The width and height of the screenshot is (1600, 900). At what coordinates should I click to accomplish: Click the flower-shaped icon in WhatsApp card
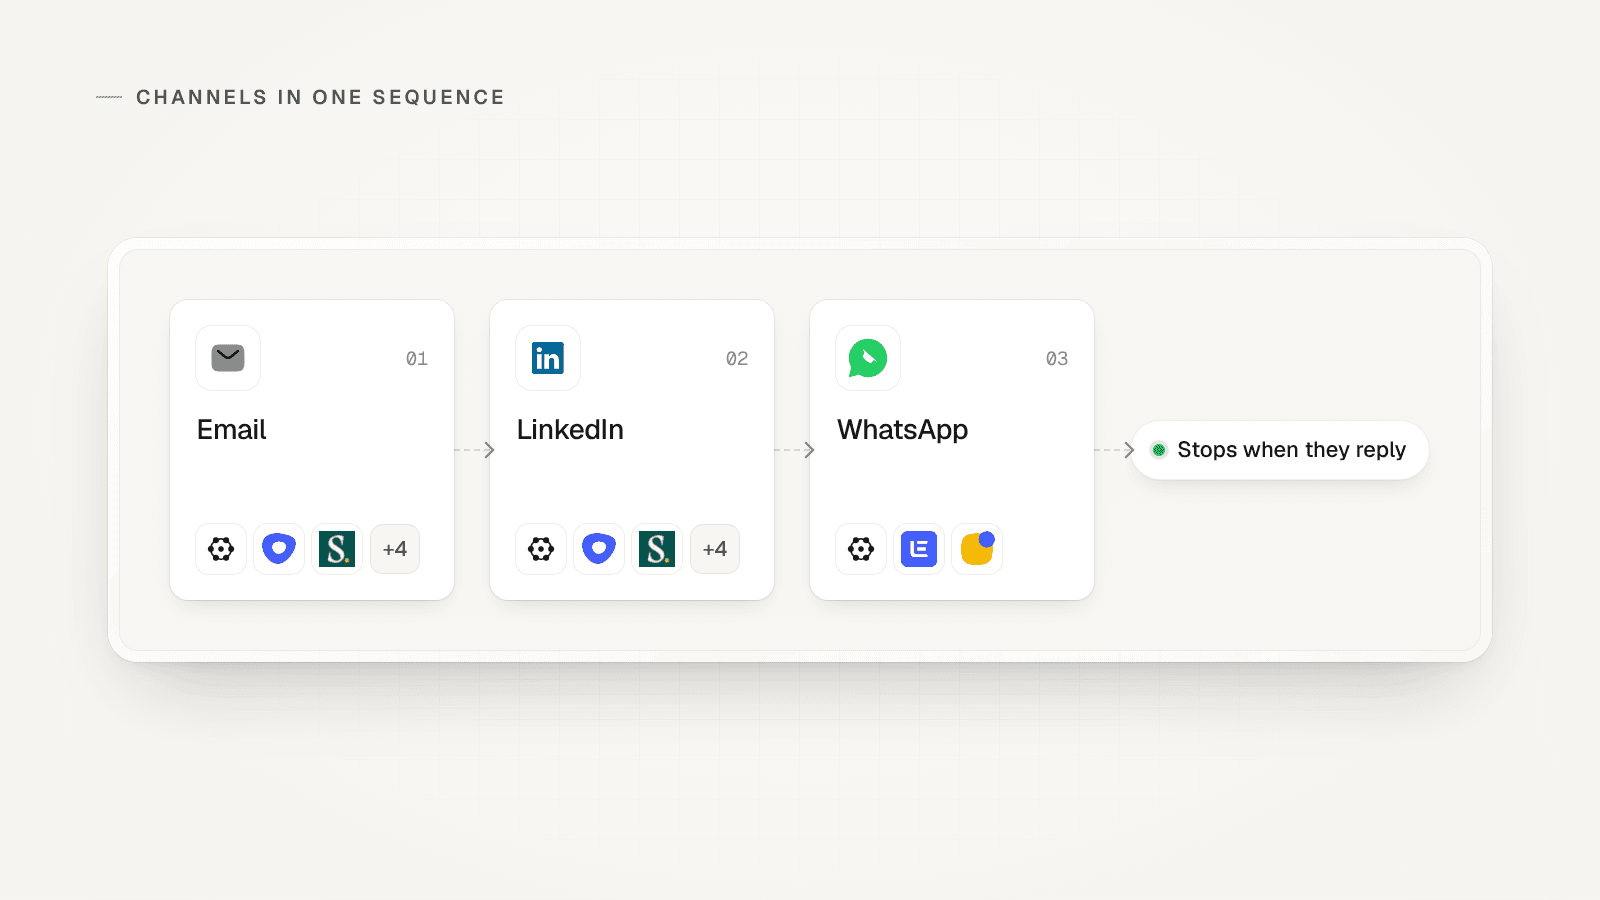coord(861,549)
